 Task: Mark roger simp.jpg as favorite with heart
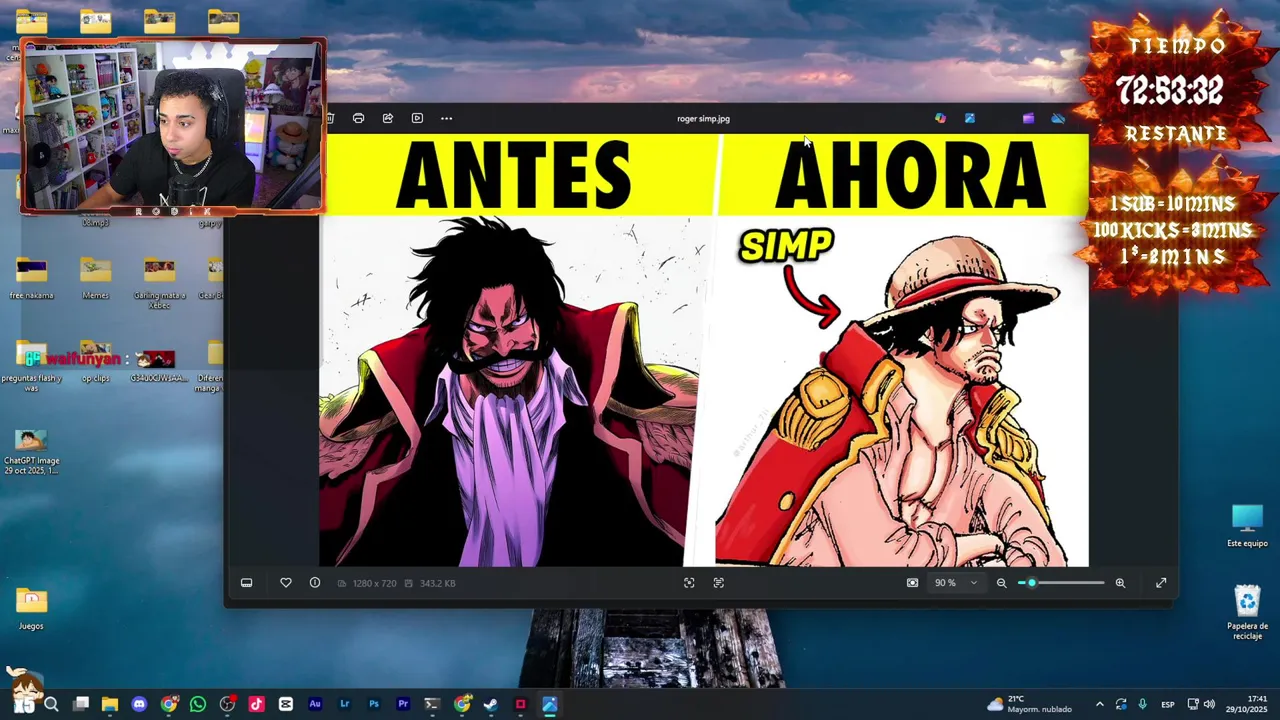tap(286, 583)
